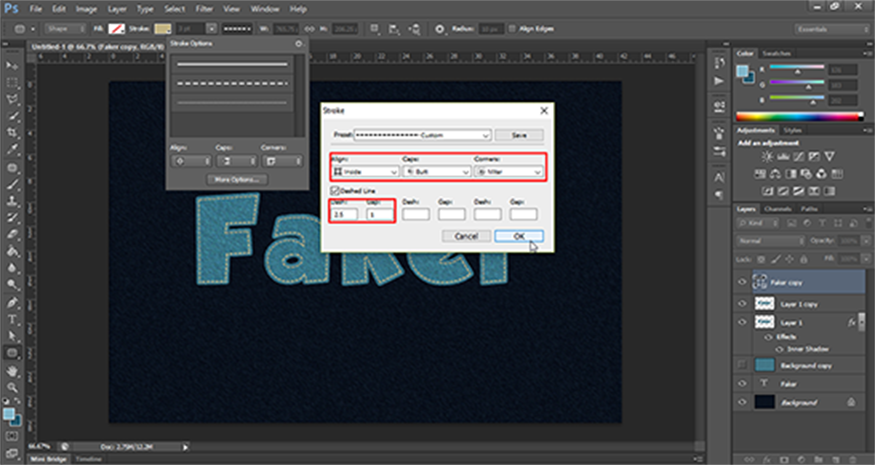This screenshot has height=465, width=875.
Task: Hide the Faker copy layer
Action: click(741, 283)
